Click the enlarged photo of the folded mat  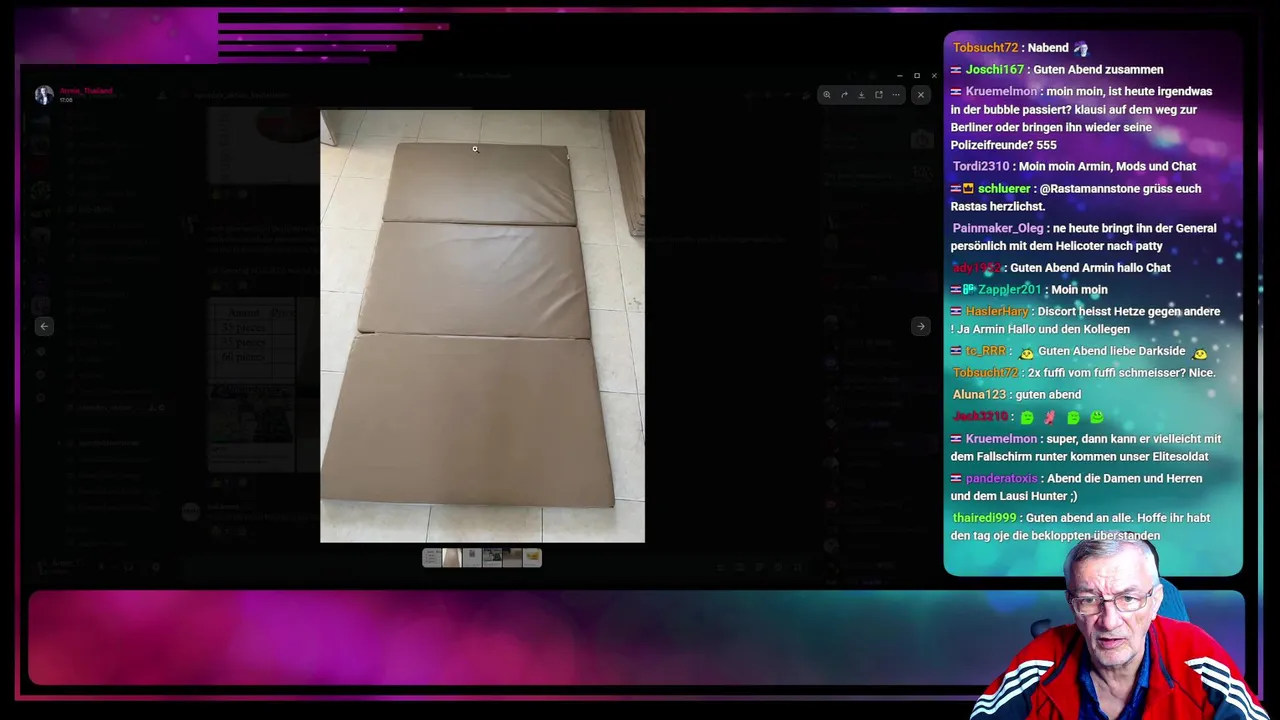482,326
